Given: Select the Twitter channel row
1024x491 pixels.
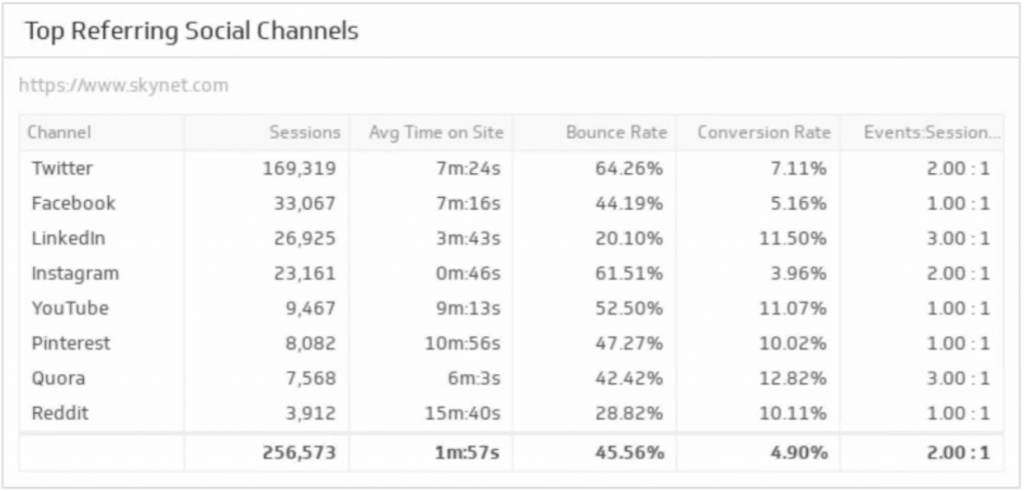Looking at the screenshot, I should 511,168.
